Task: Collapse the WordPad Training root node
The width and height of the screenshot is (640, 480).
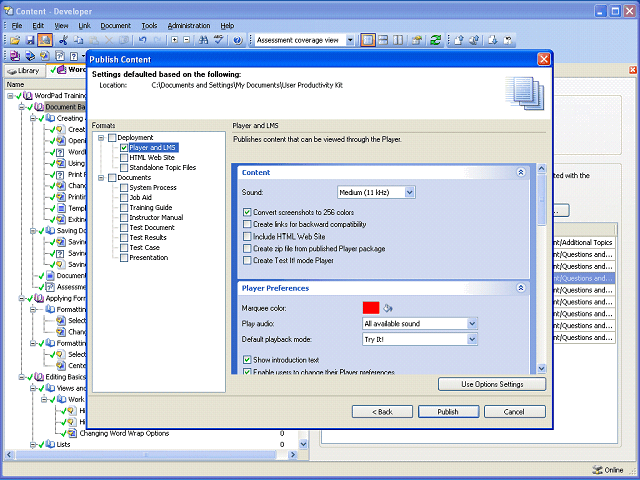Action: tap(10, 96)
